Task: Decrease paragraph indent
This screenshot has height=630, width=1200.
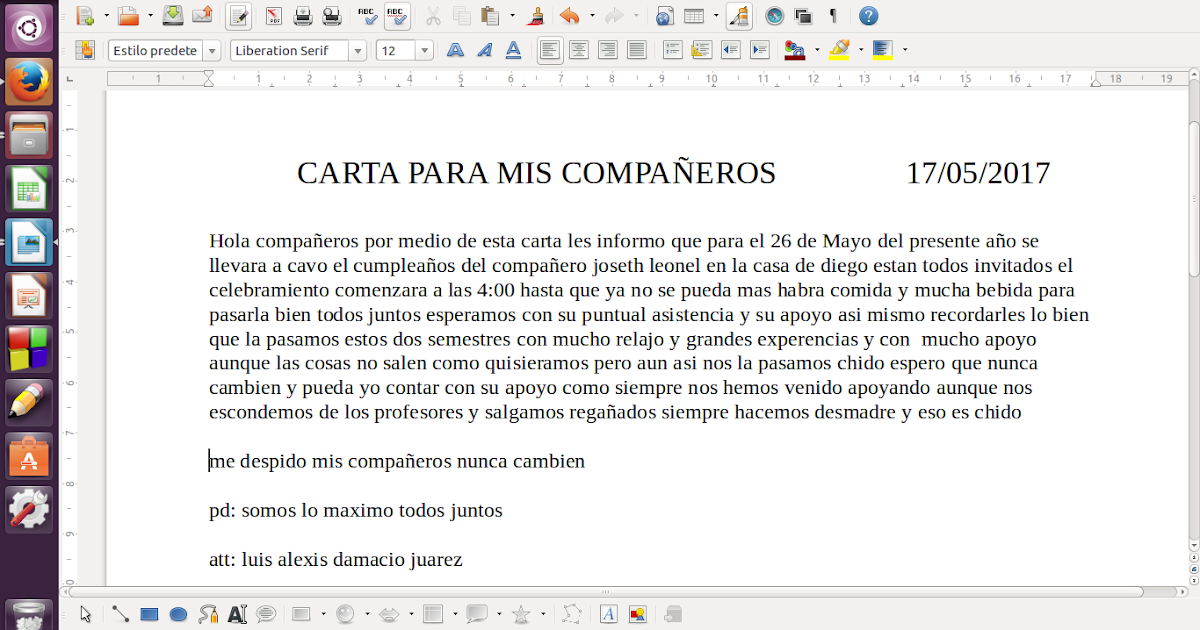Action: click(730, 50)
